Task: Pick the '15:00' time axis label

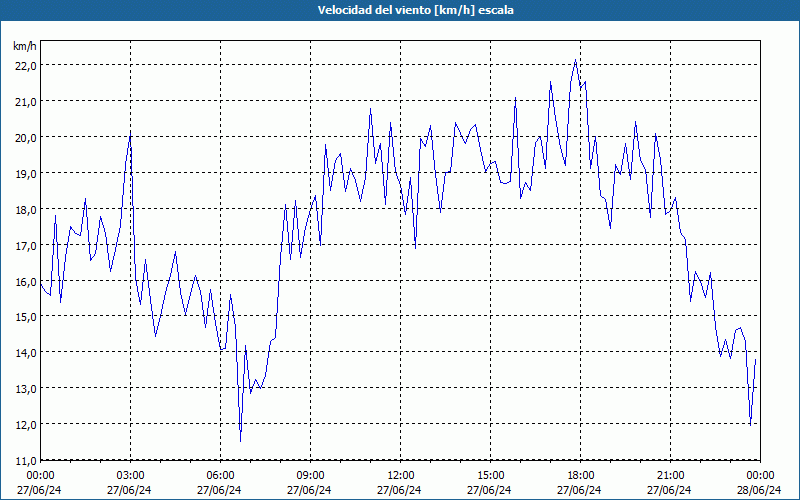Action: [490, 475]
